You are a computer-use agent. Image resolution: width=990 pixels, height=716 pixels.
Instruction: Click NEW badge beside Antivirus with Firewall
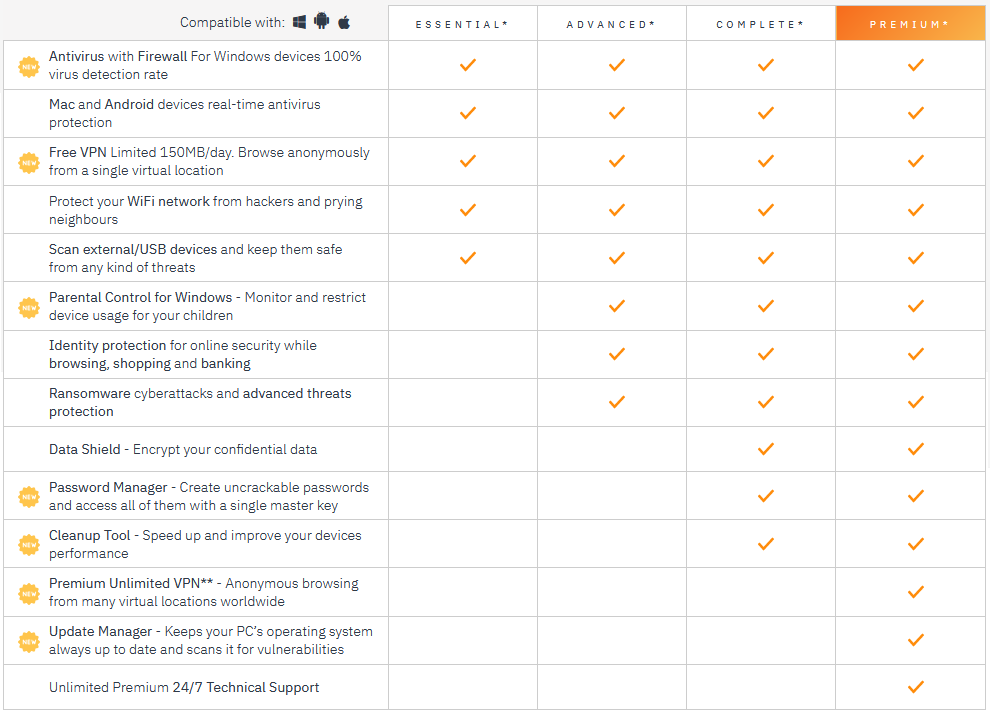click(29, 66)
